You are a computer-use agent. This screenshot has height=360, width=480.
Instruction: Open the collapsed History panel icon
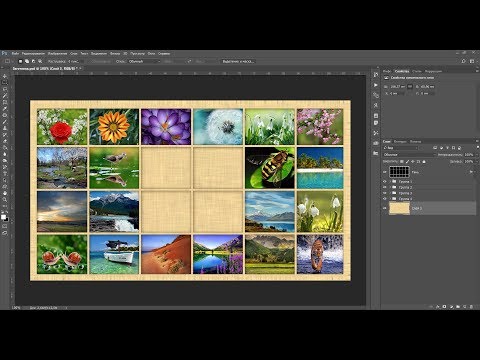376,75
